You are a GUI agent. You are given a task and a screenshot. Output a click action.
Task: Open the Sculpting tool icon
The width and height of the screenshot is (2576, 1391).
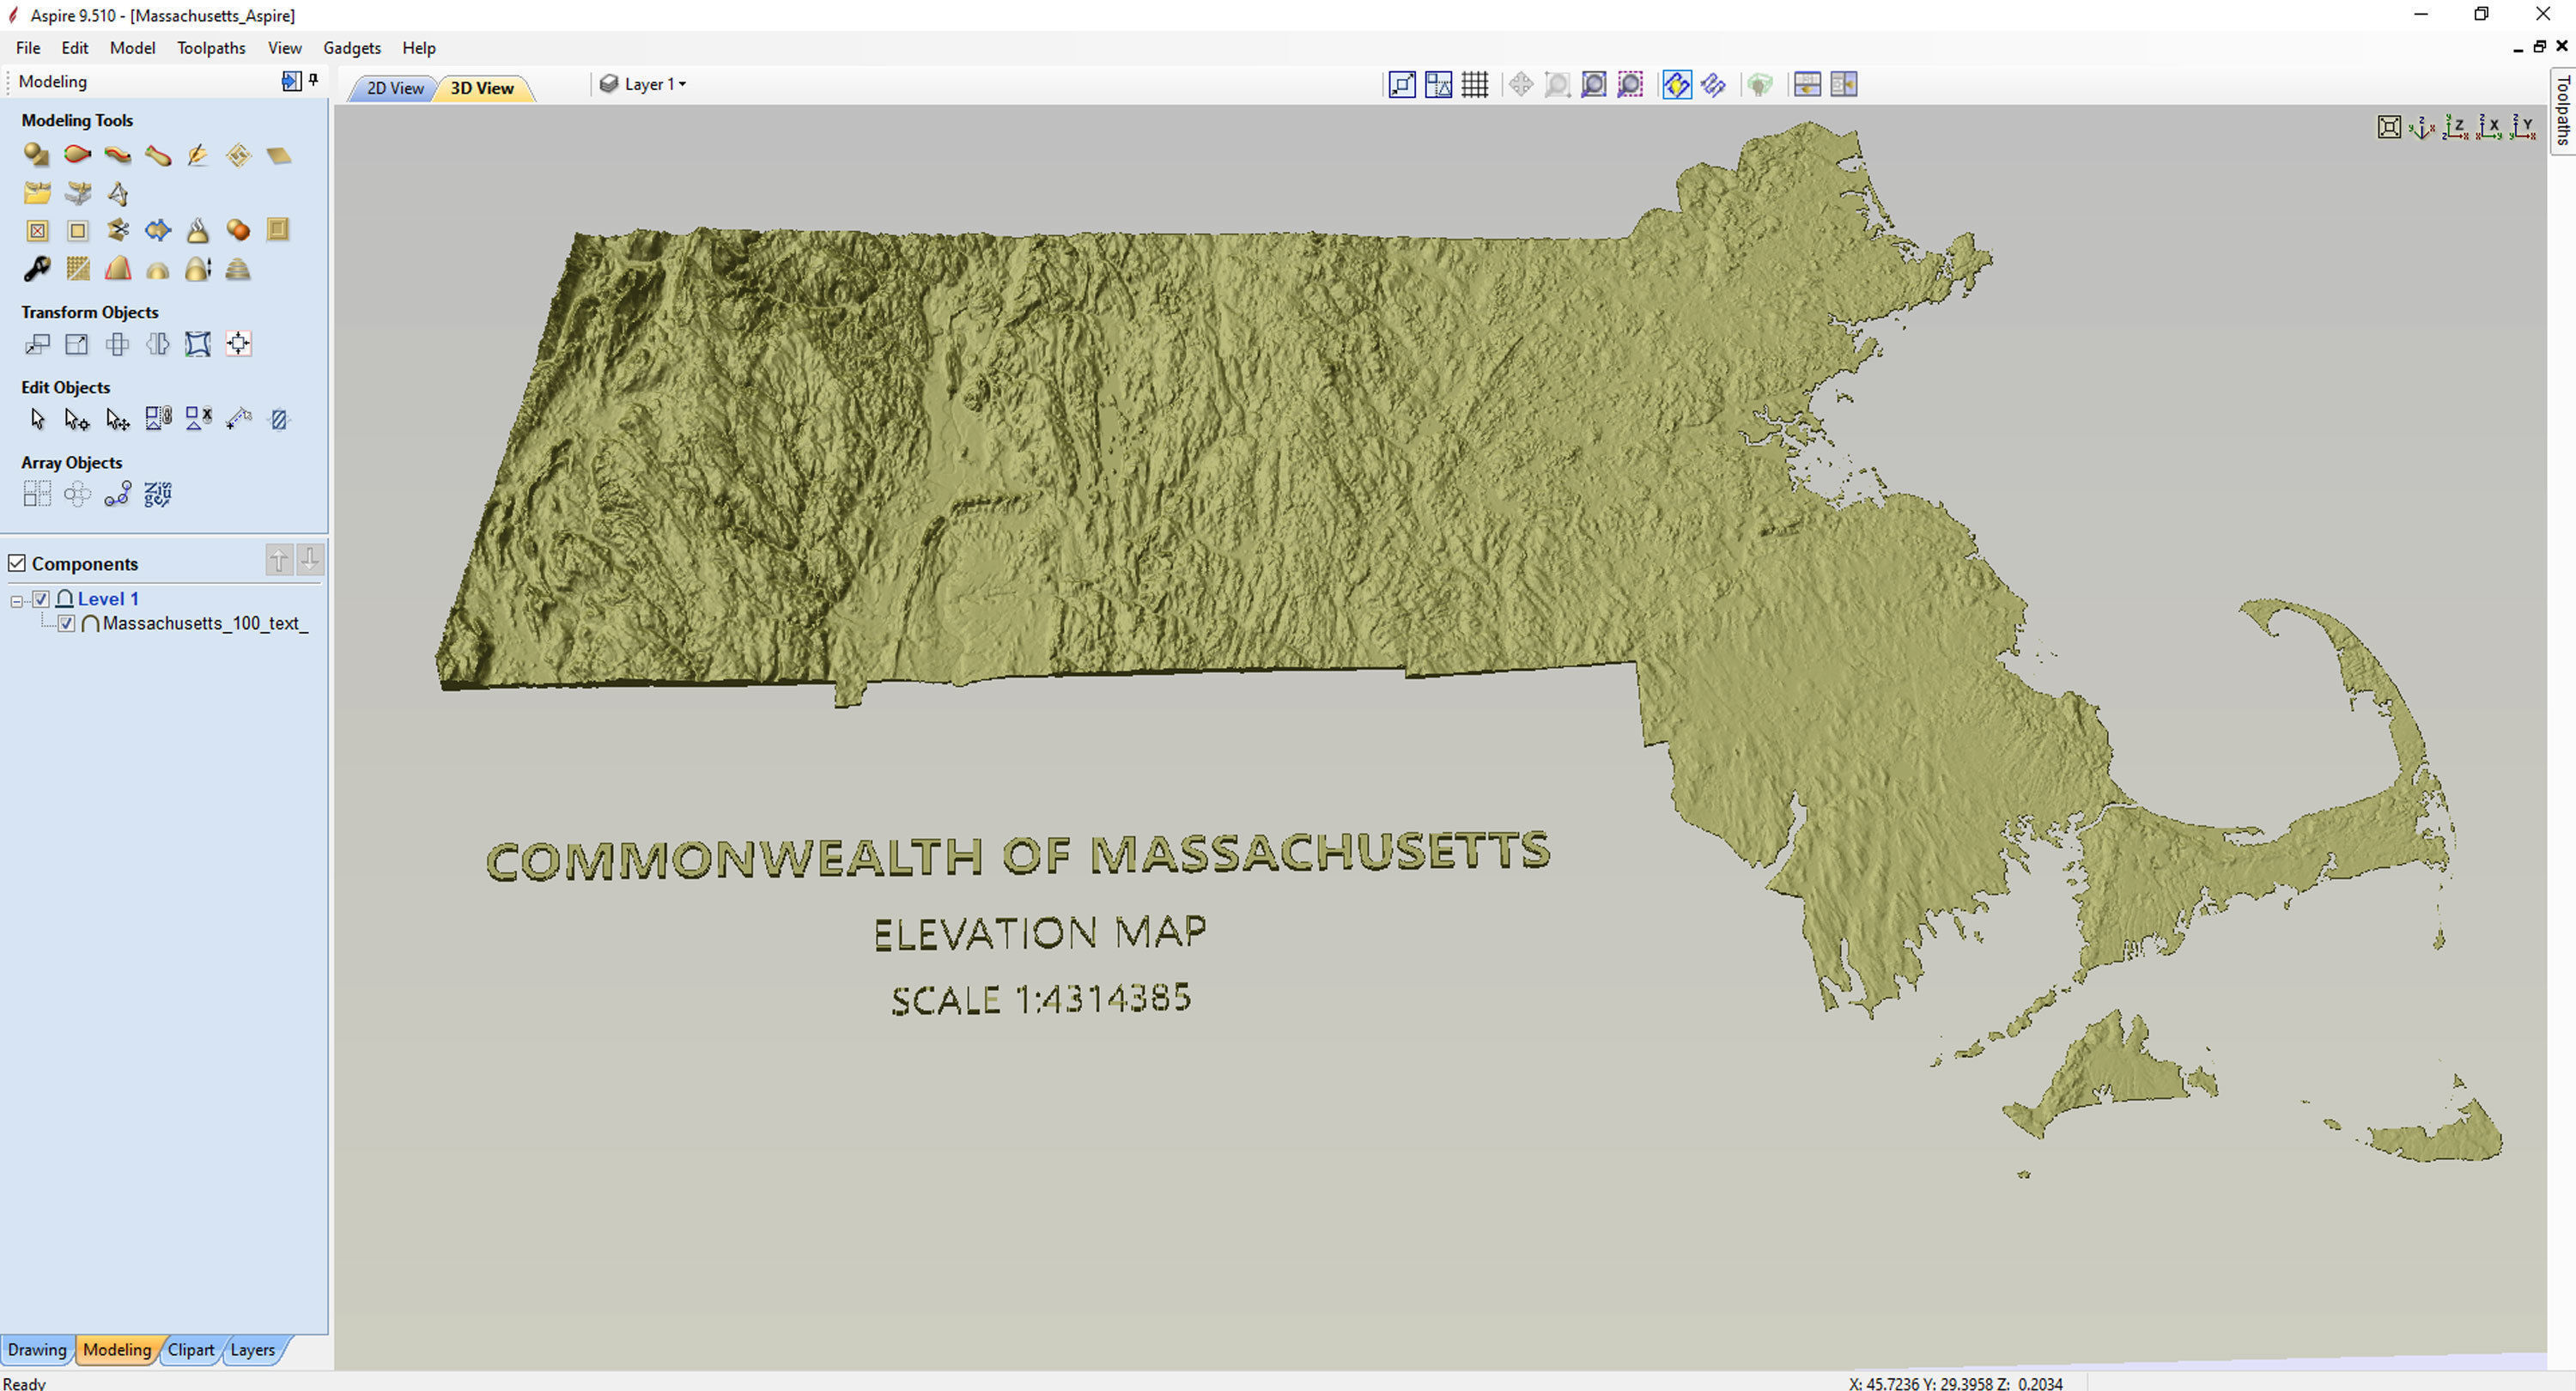(x=197, y=155)
